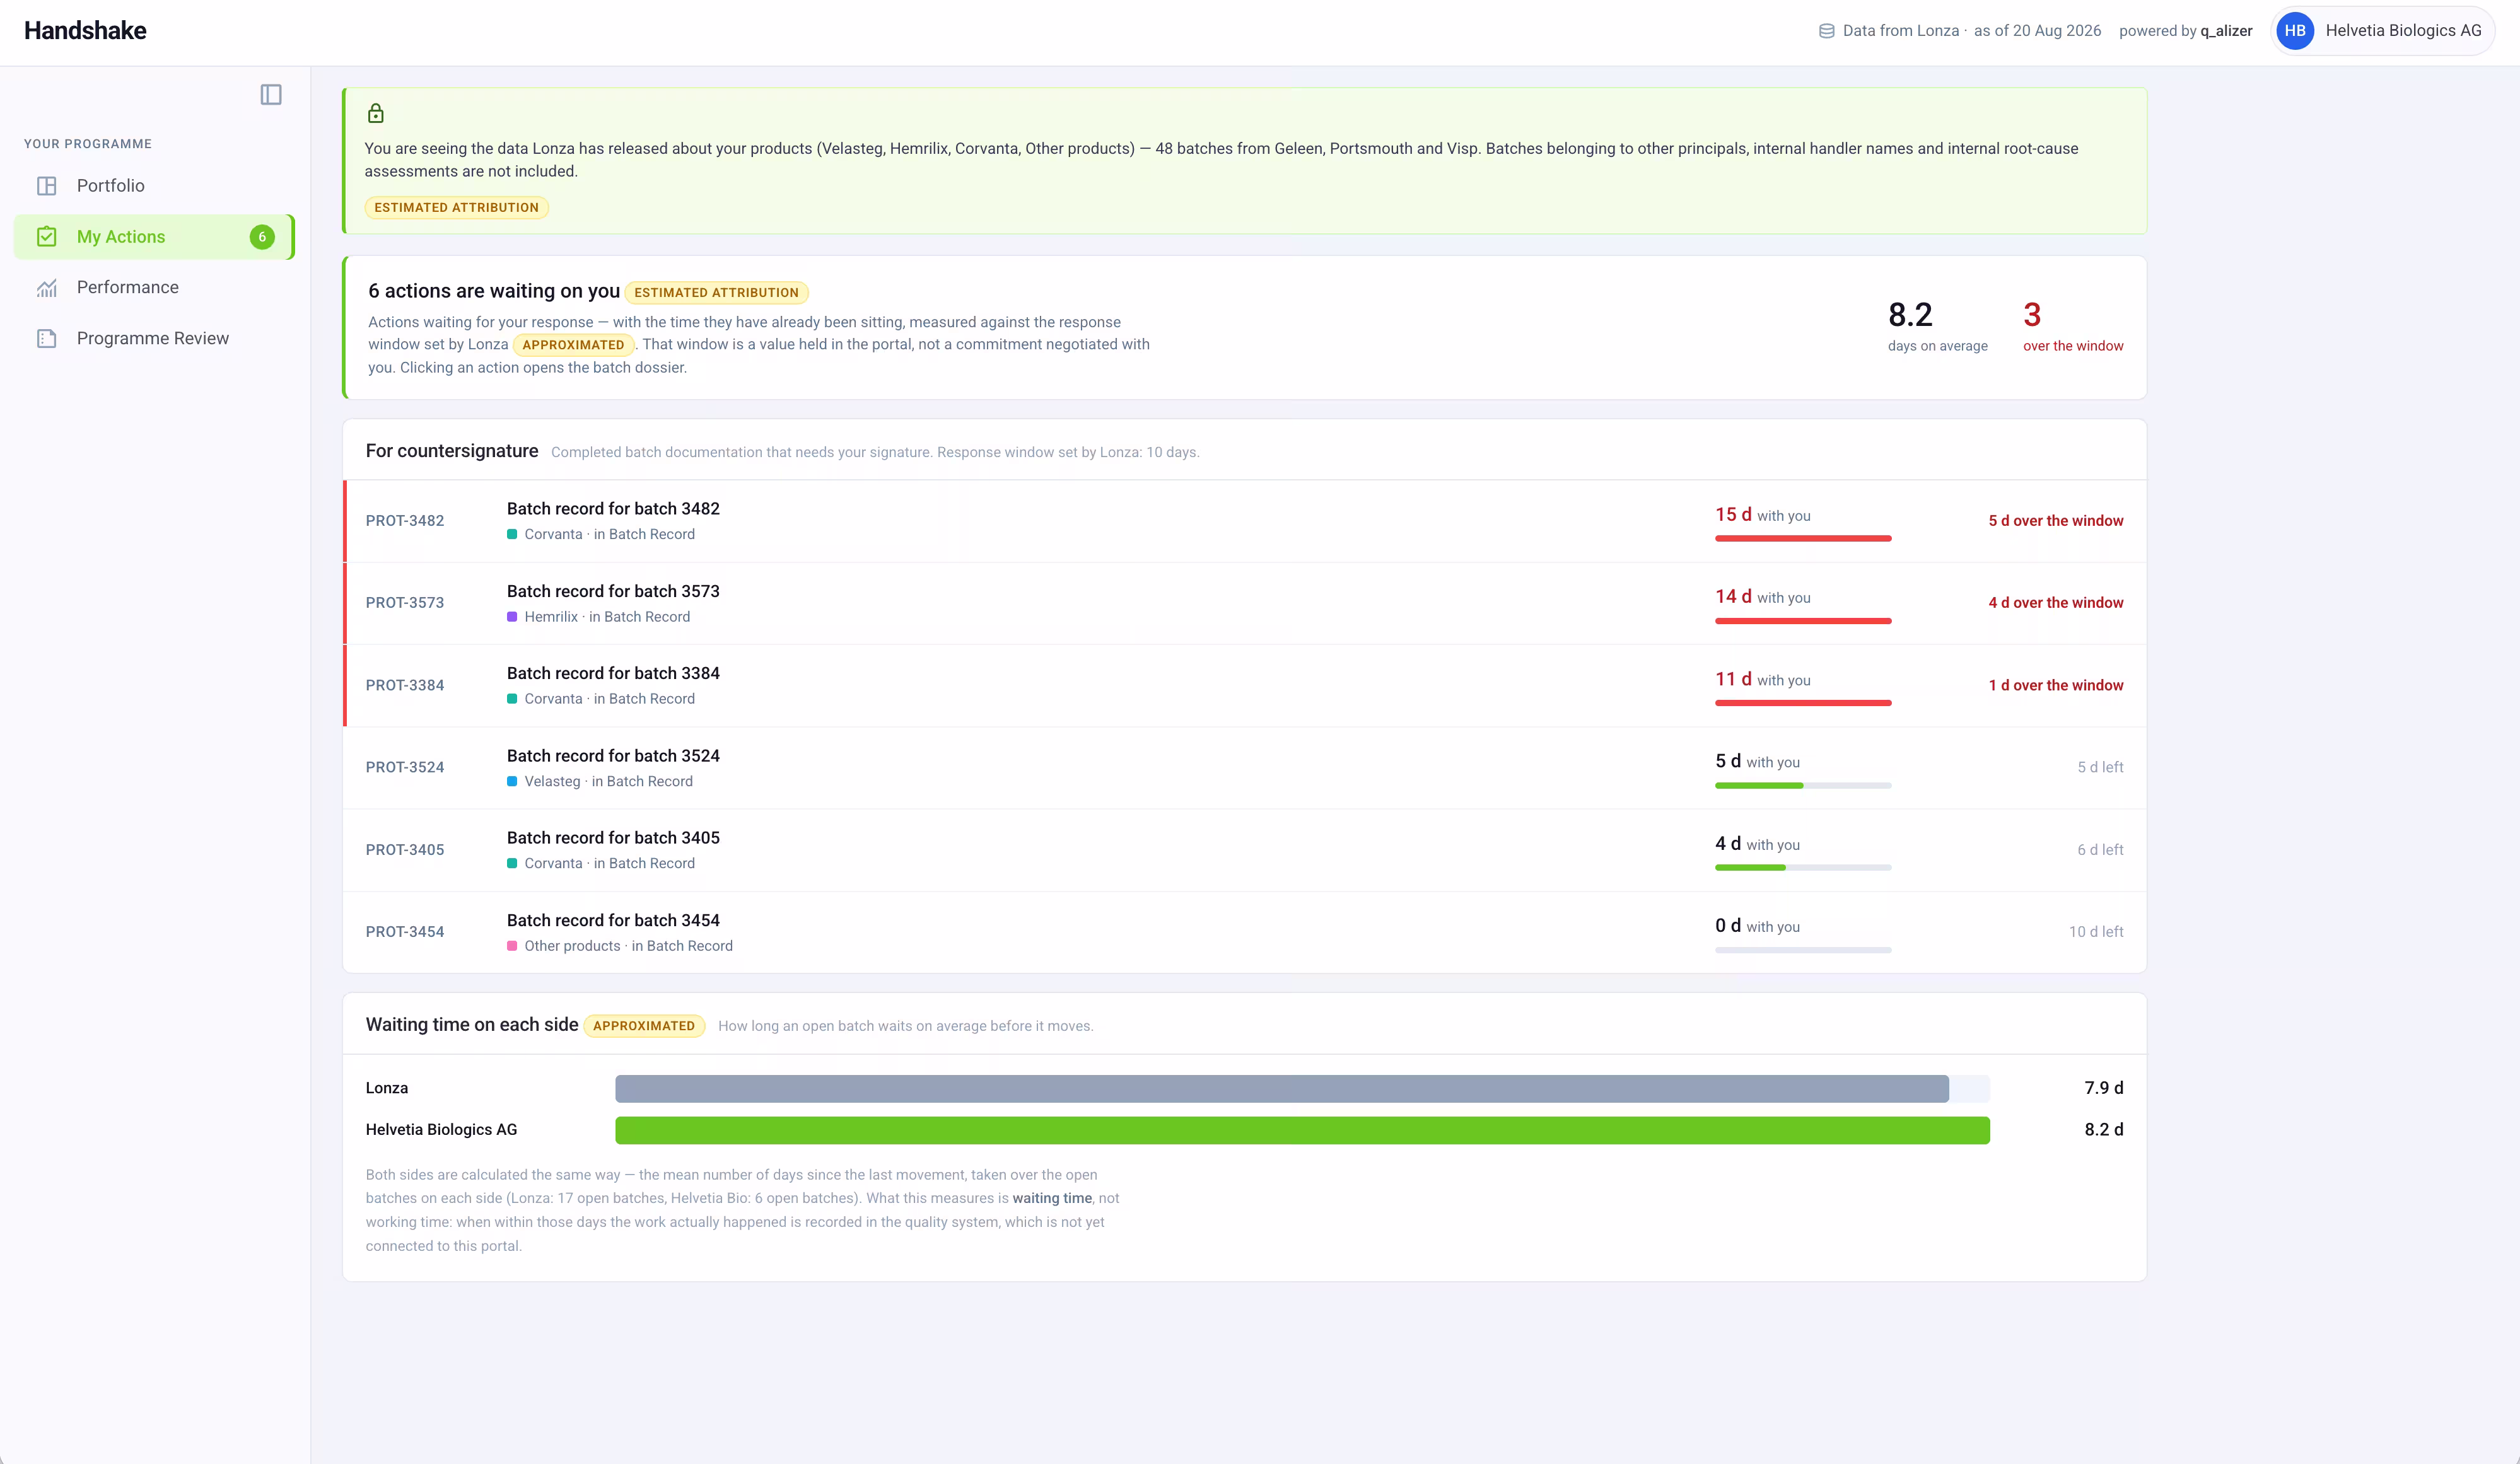This screenshot has width=2520, height=1464.
Task: Click the Estimated Attribution badge in the green notice
Action: coord(456,208)
